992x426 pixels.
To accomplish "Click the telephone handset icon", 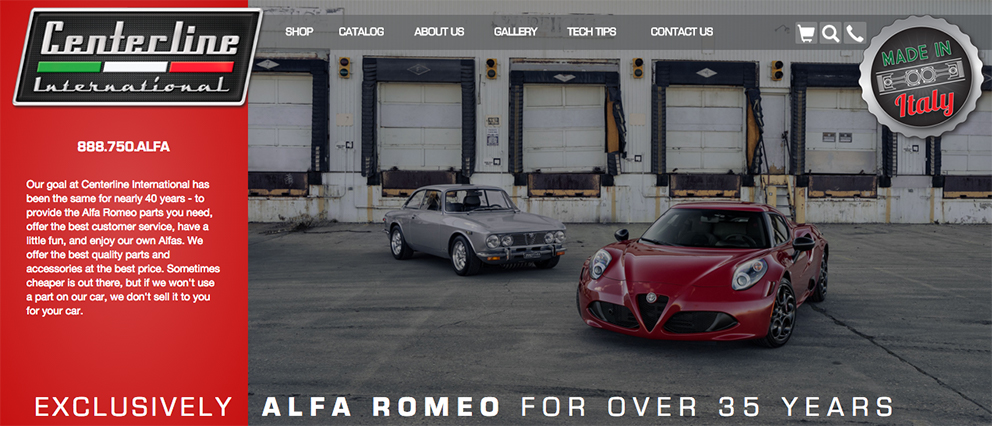I will click(x=855, y=33).
